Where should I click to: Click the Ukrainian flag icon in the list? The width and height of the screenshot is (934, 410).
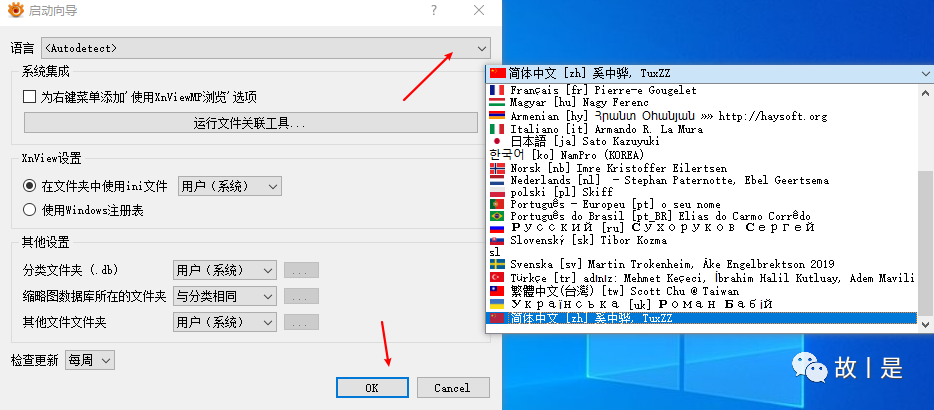[497, 302]
